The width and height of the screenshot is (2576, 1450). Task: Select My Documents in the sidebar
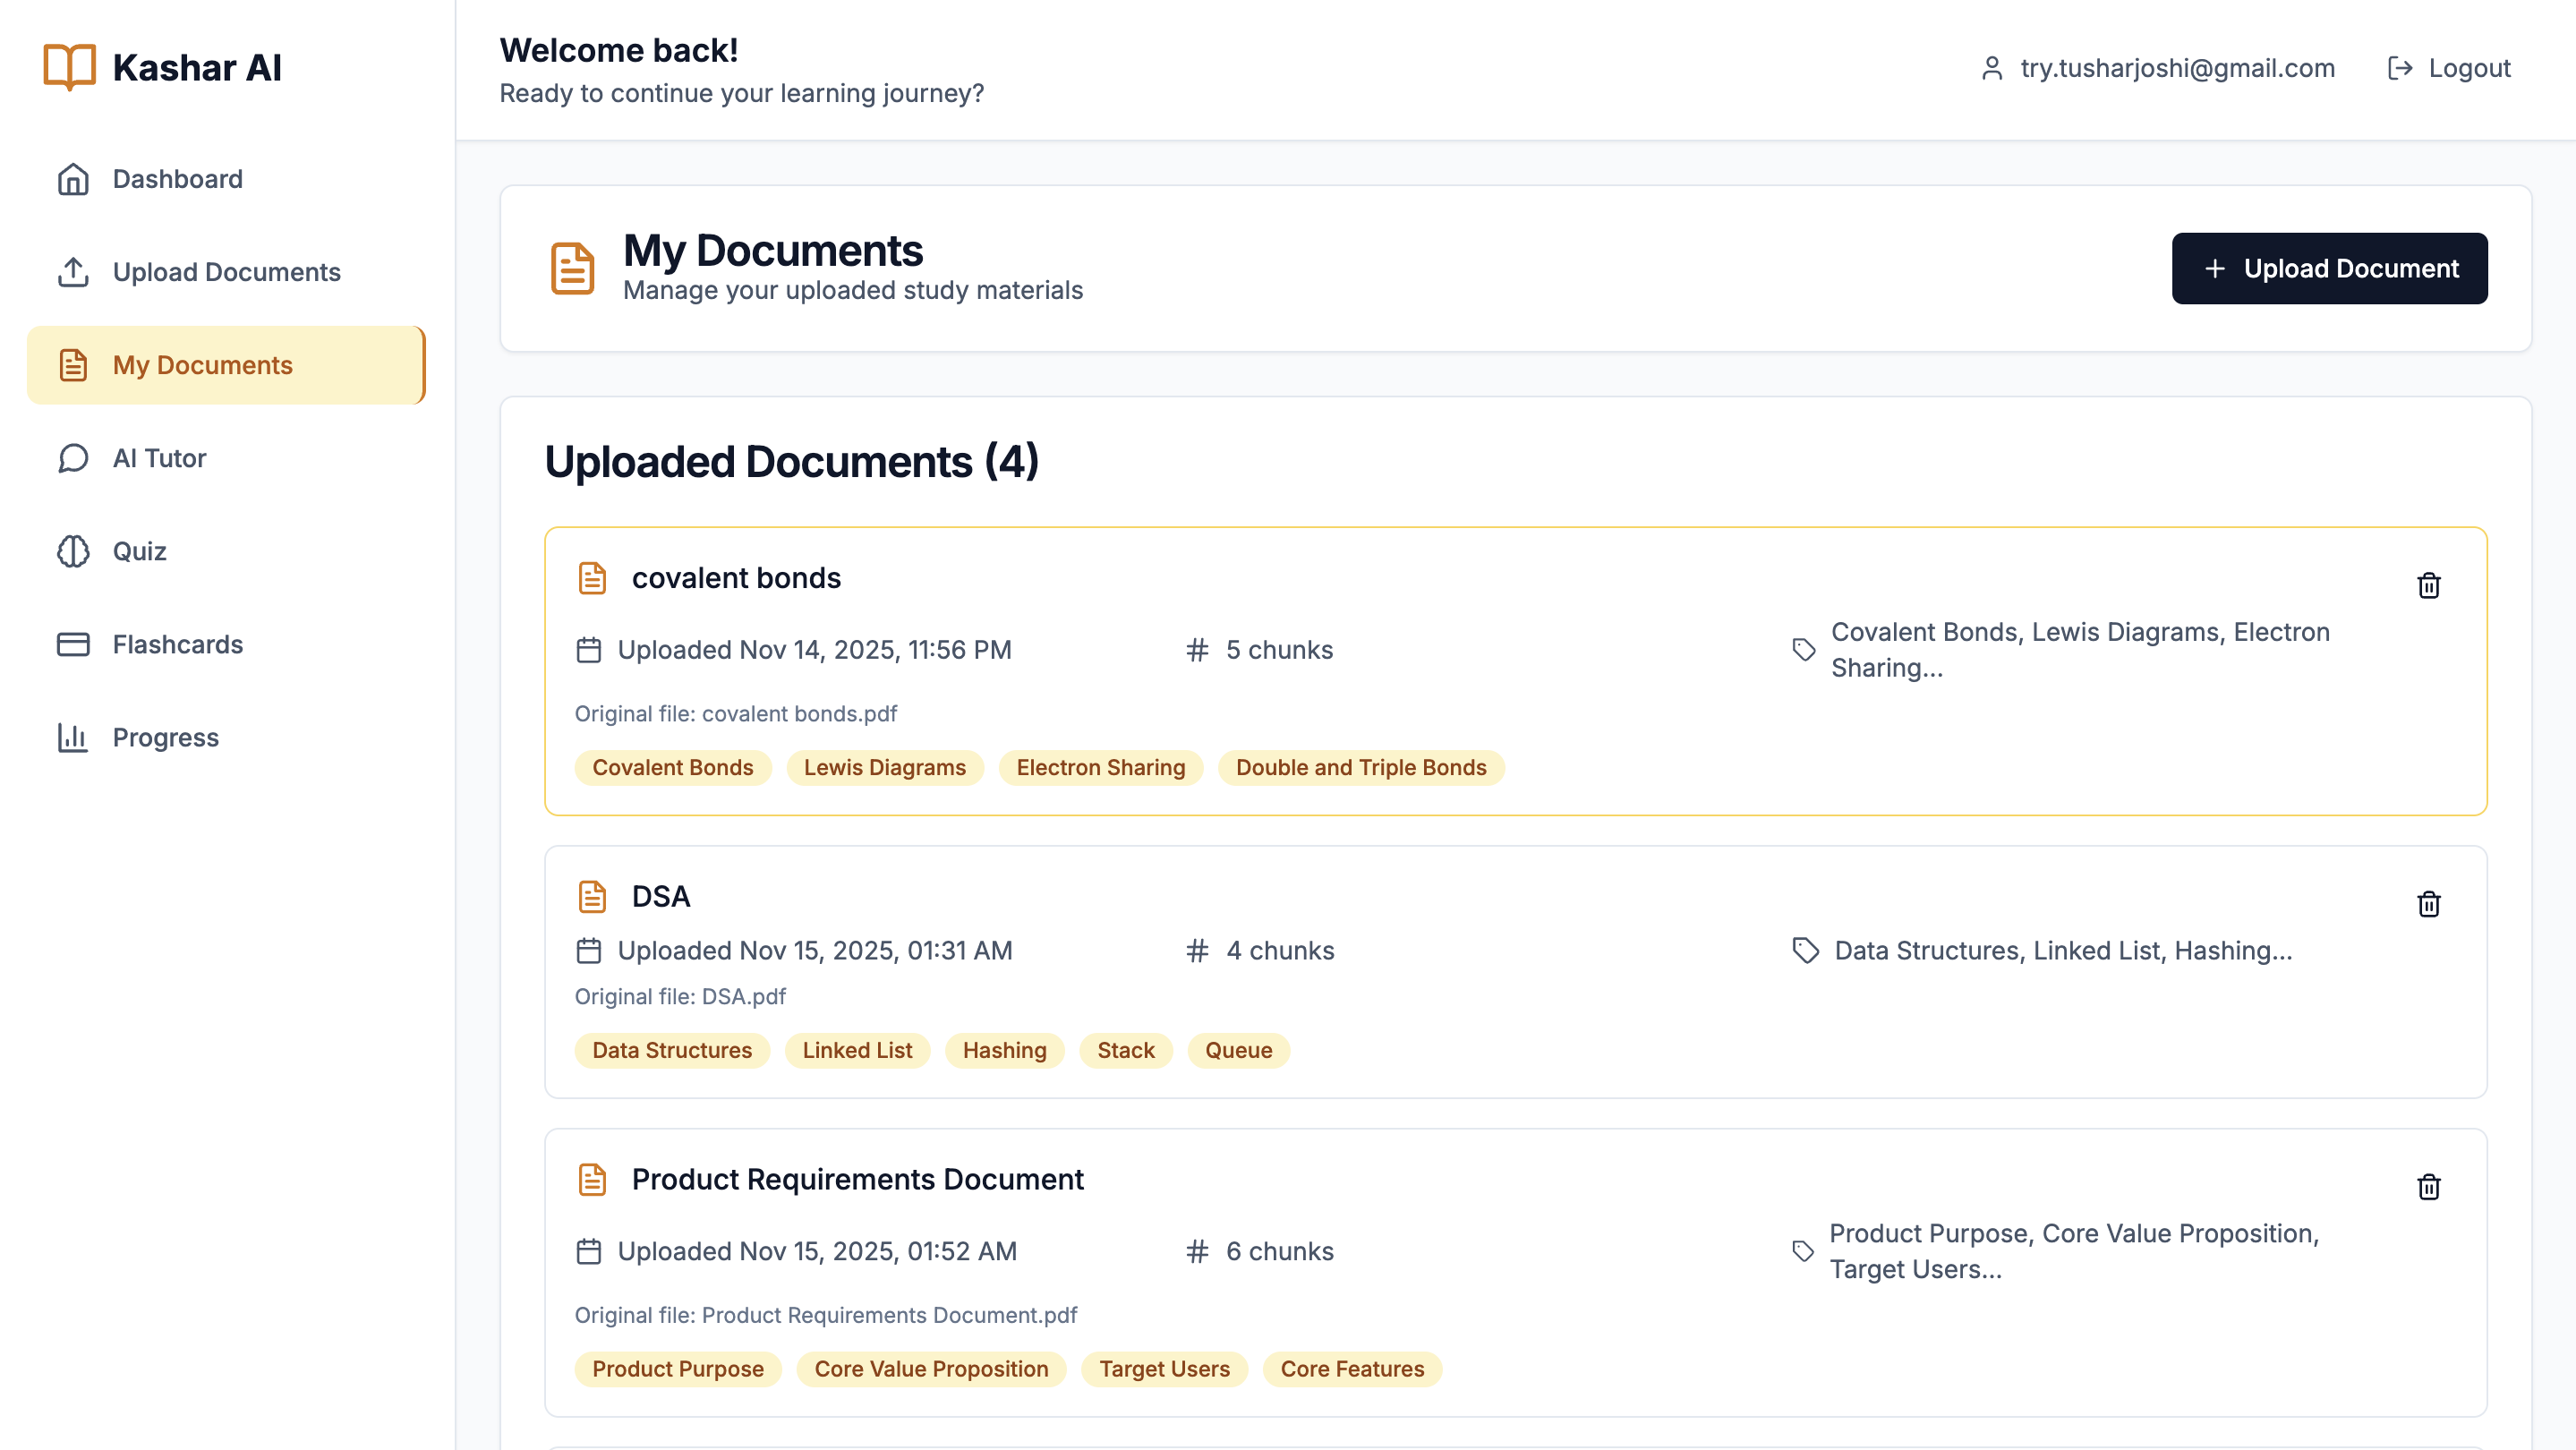pos(227,365)
